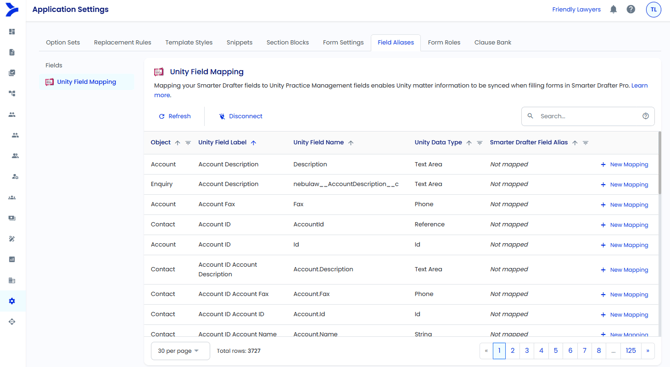This screenshot has height=367, width=670.
Task: Select current page 1 button
Action: [x=499, y=351]
